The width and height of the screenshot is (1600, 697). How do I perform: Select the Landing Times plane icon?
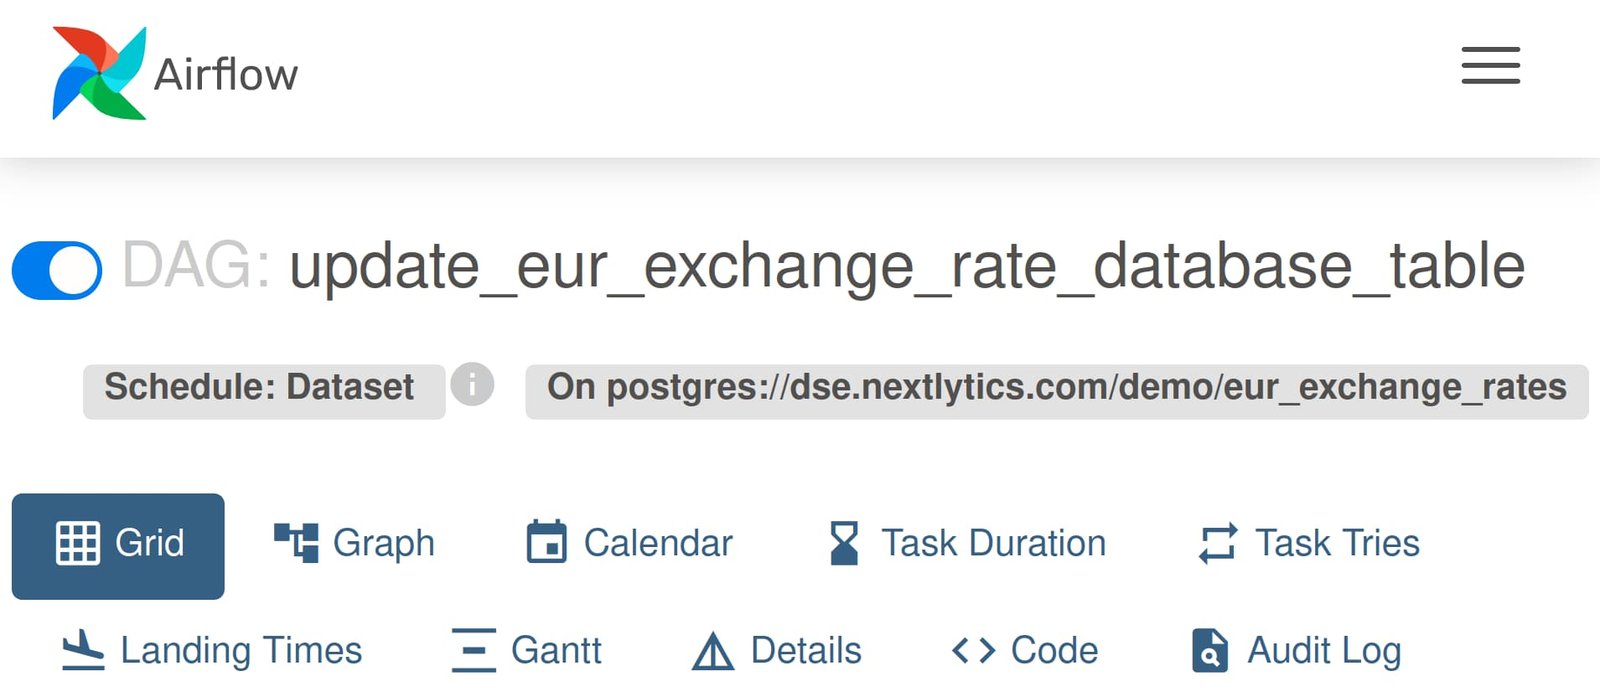tap(82, 648)
